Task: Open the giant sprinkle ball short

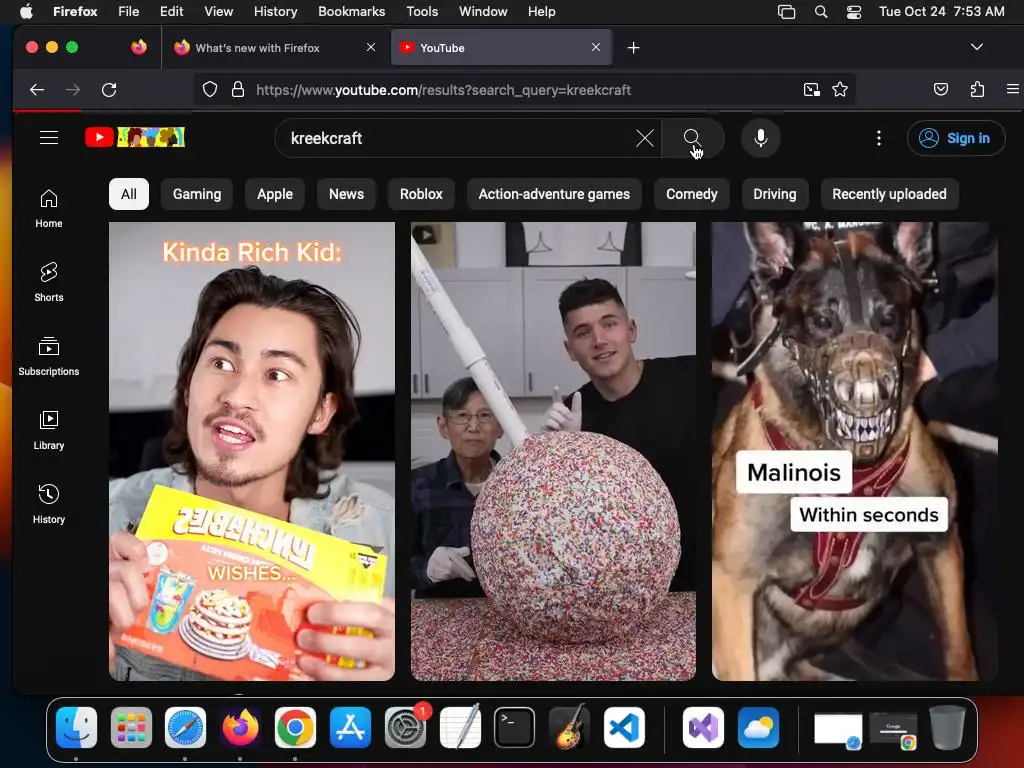Action: pyautogui.click(x=553, y=451)
